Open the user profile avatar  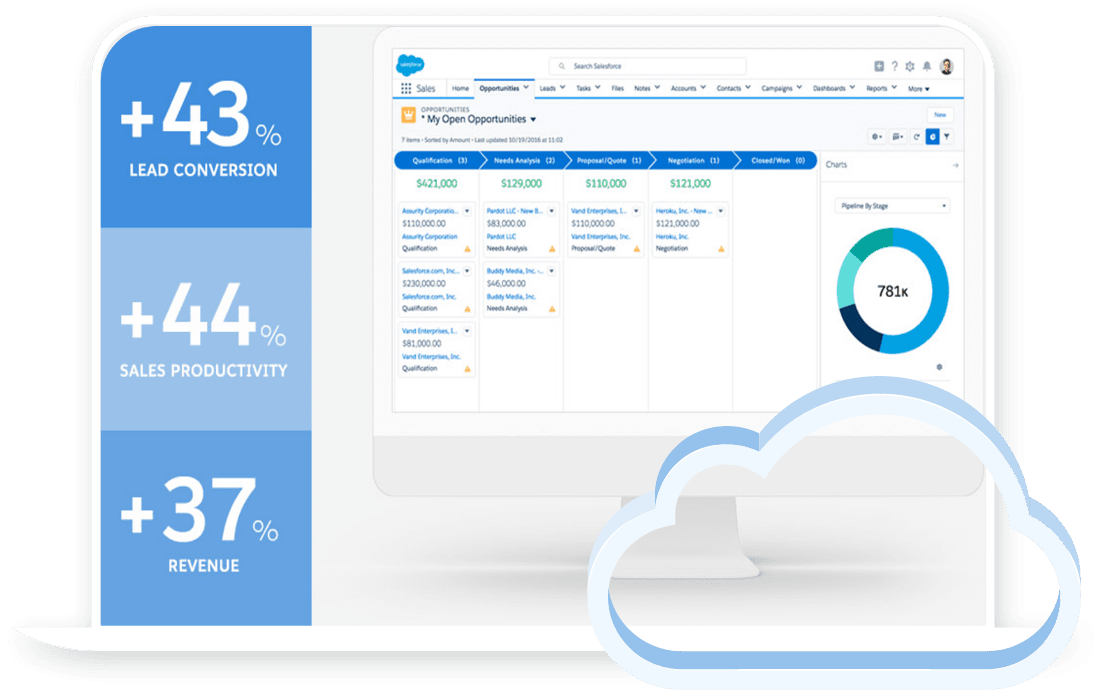click(x=946, y=66)
